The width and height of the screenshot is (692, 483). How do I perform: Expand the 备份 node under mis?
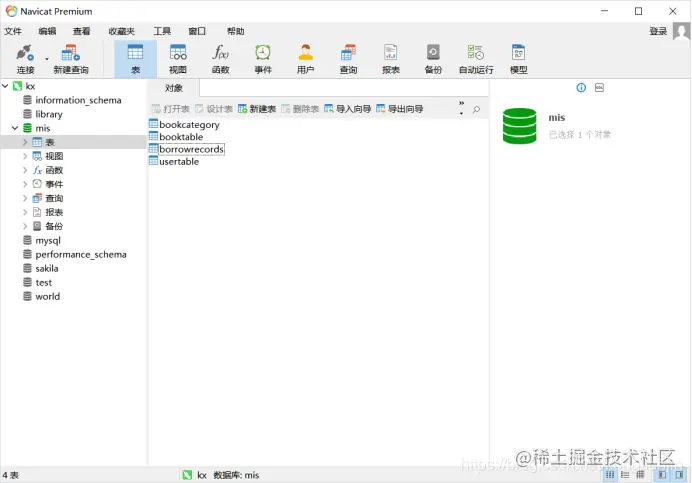point(25,226)
